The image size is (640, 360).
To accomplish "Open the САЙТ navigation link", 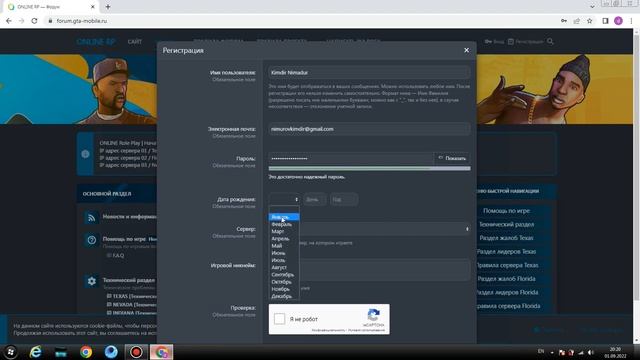I will [x=135, y=42].
